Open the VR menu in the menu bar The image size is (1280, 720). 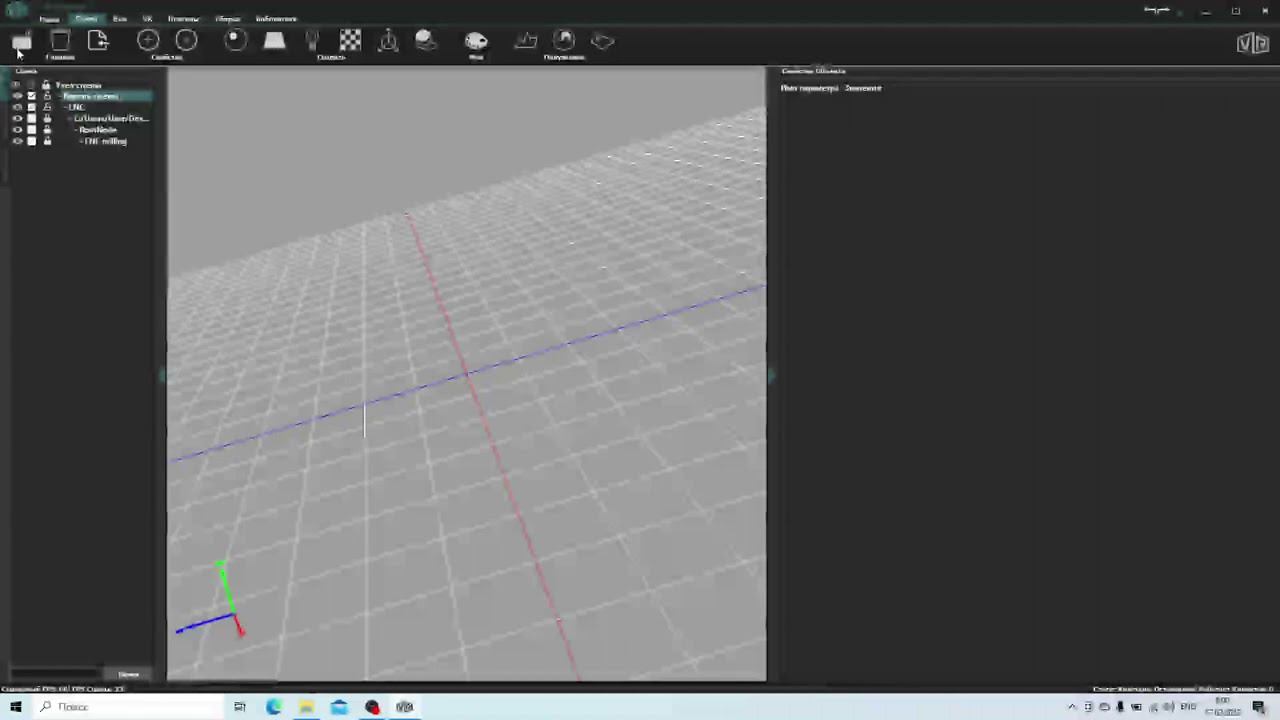tap(147, 19)
